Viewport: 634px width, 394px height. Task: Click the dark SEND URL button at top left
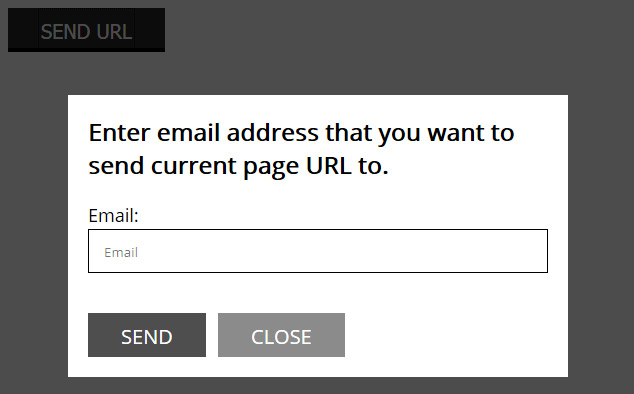tap(86, 30)
